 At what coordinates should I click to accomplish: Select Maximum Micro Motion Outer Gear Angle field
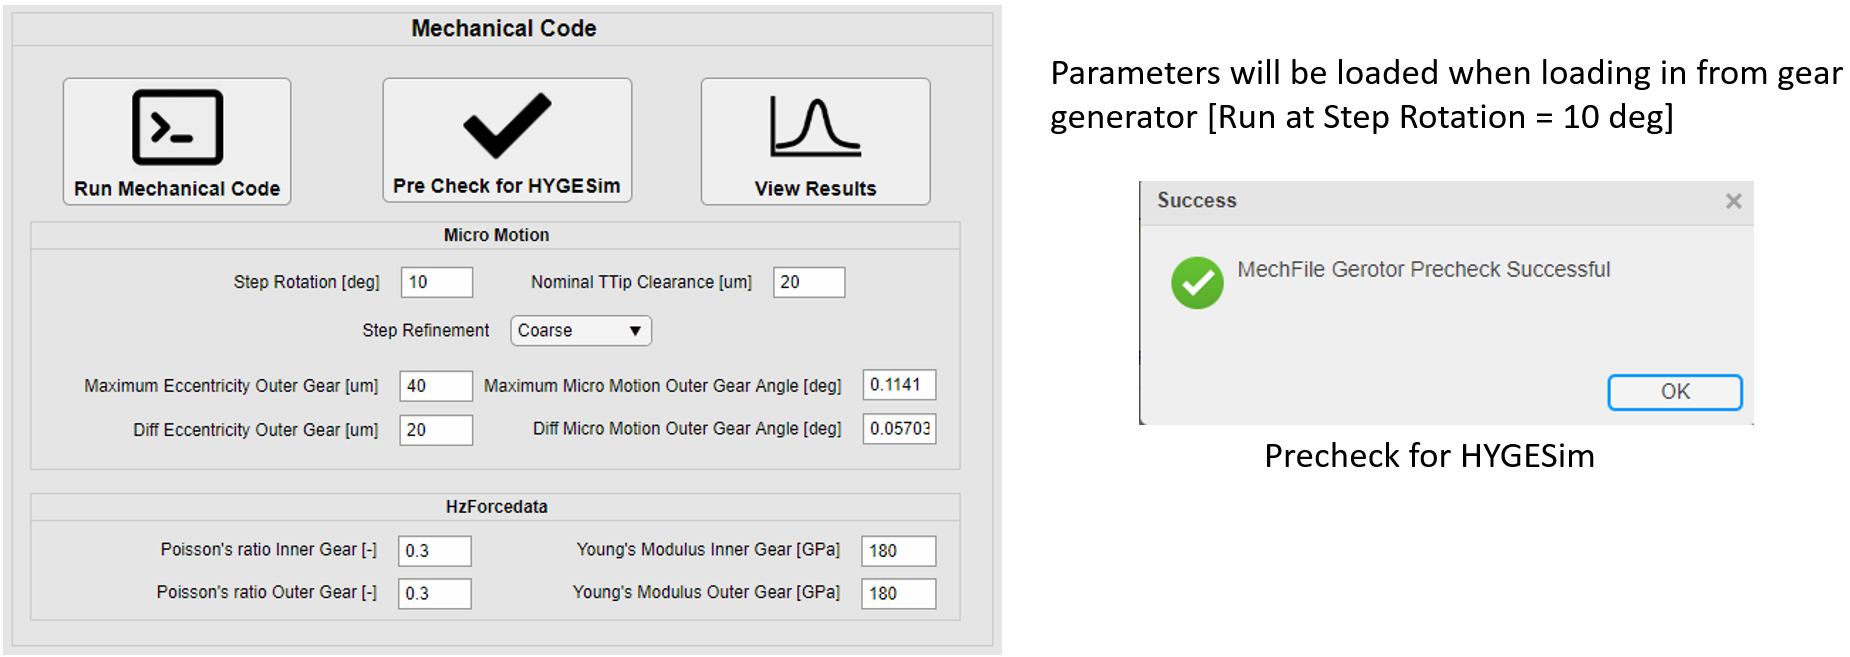(899, 385)
